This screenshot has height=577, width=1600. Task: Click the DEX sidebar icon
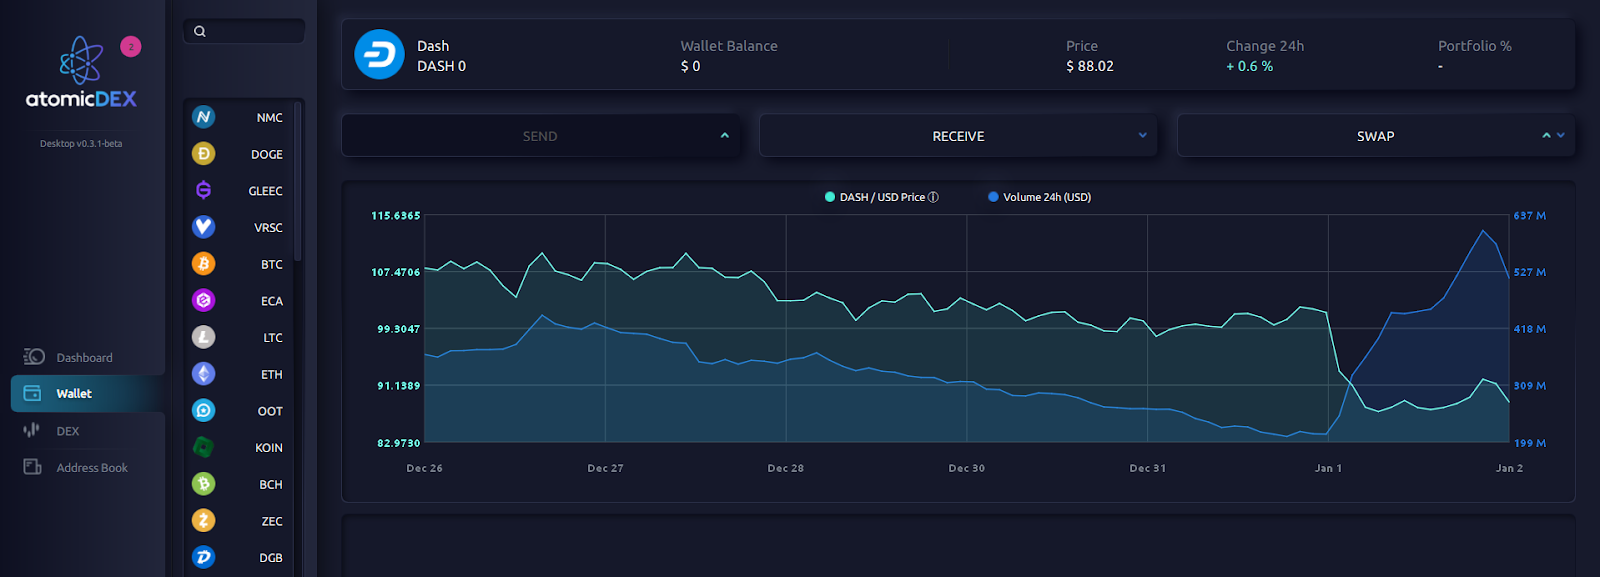(x=32, y=430)
